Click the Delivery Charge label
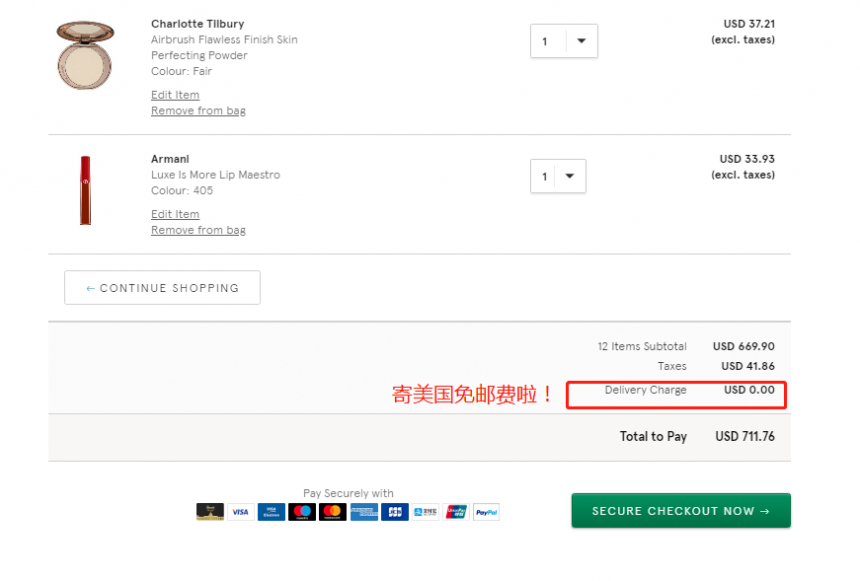The image size is (860, 581). pyautogui.click(x=646, y=390)
